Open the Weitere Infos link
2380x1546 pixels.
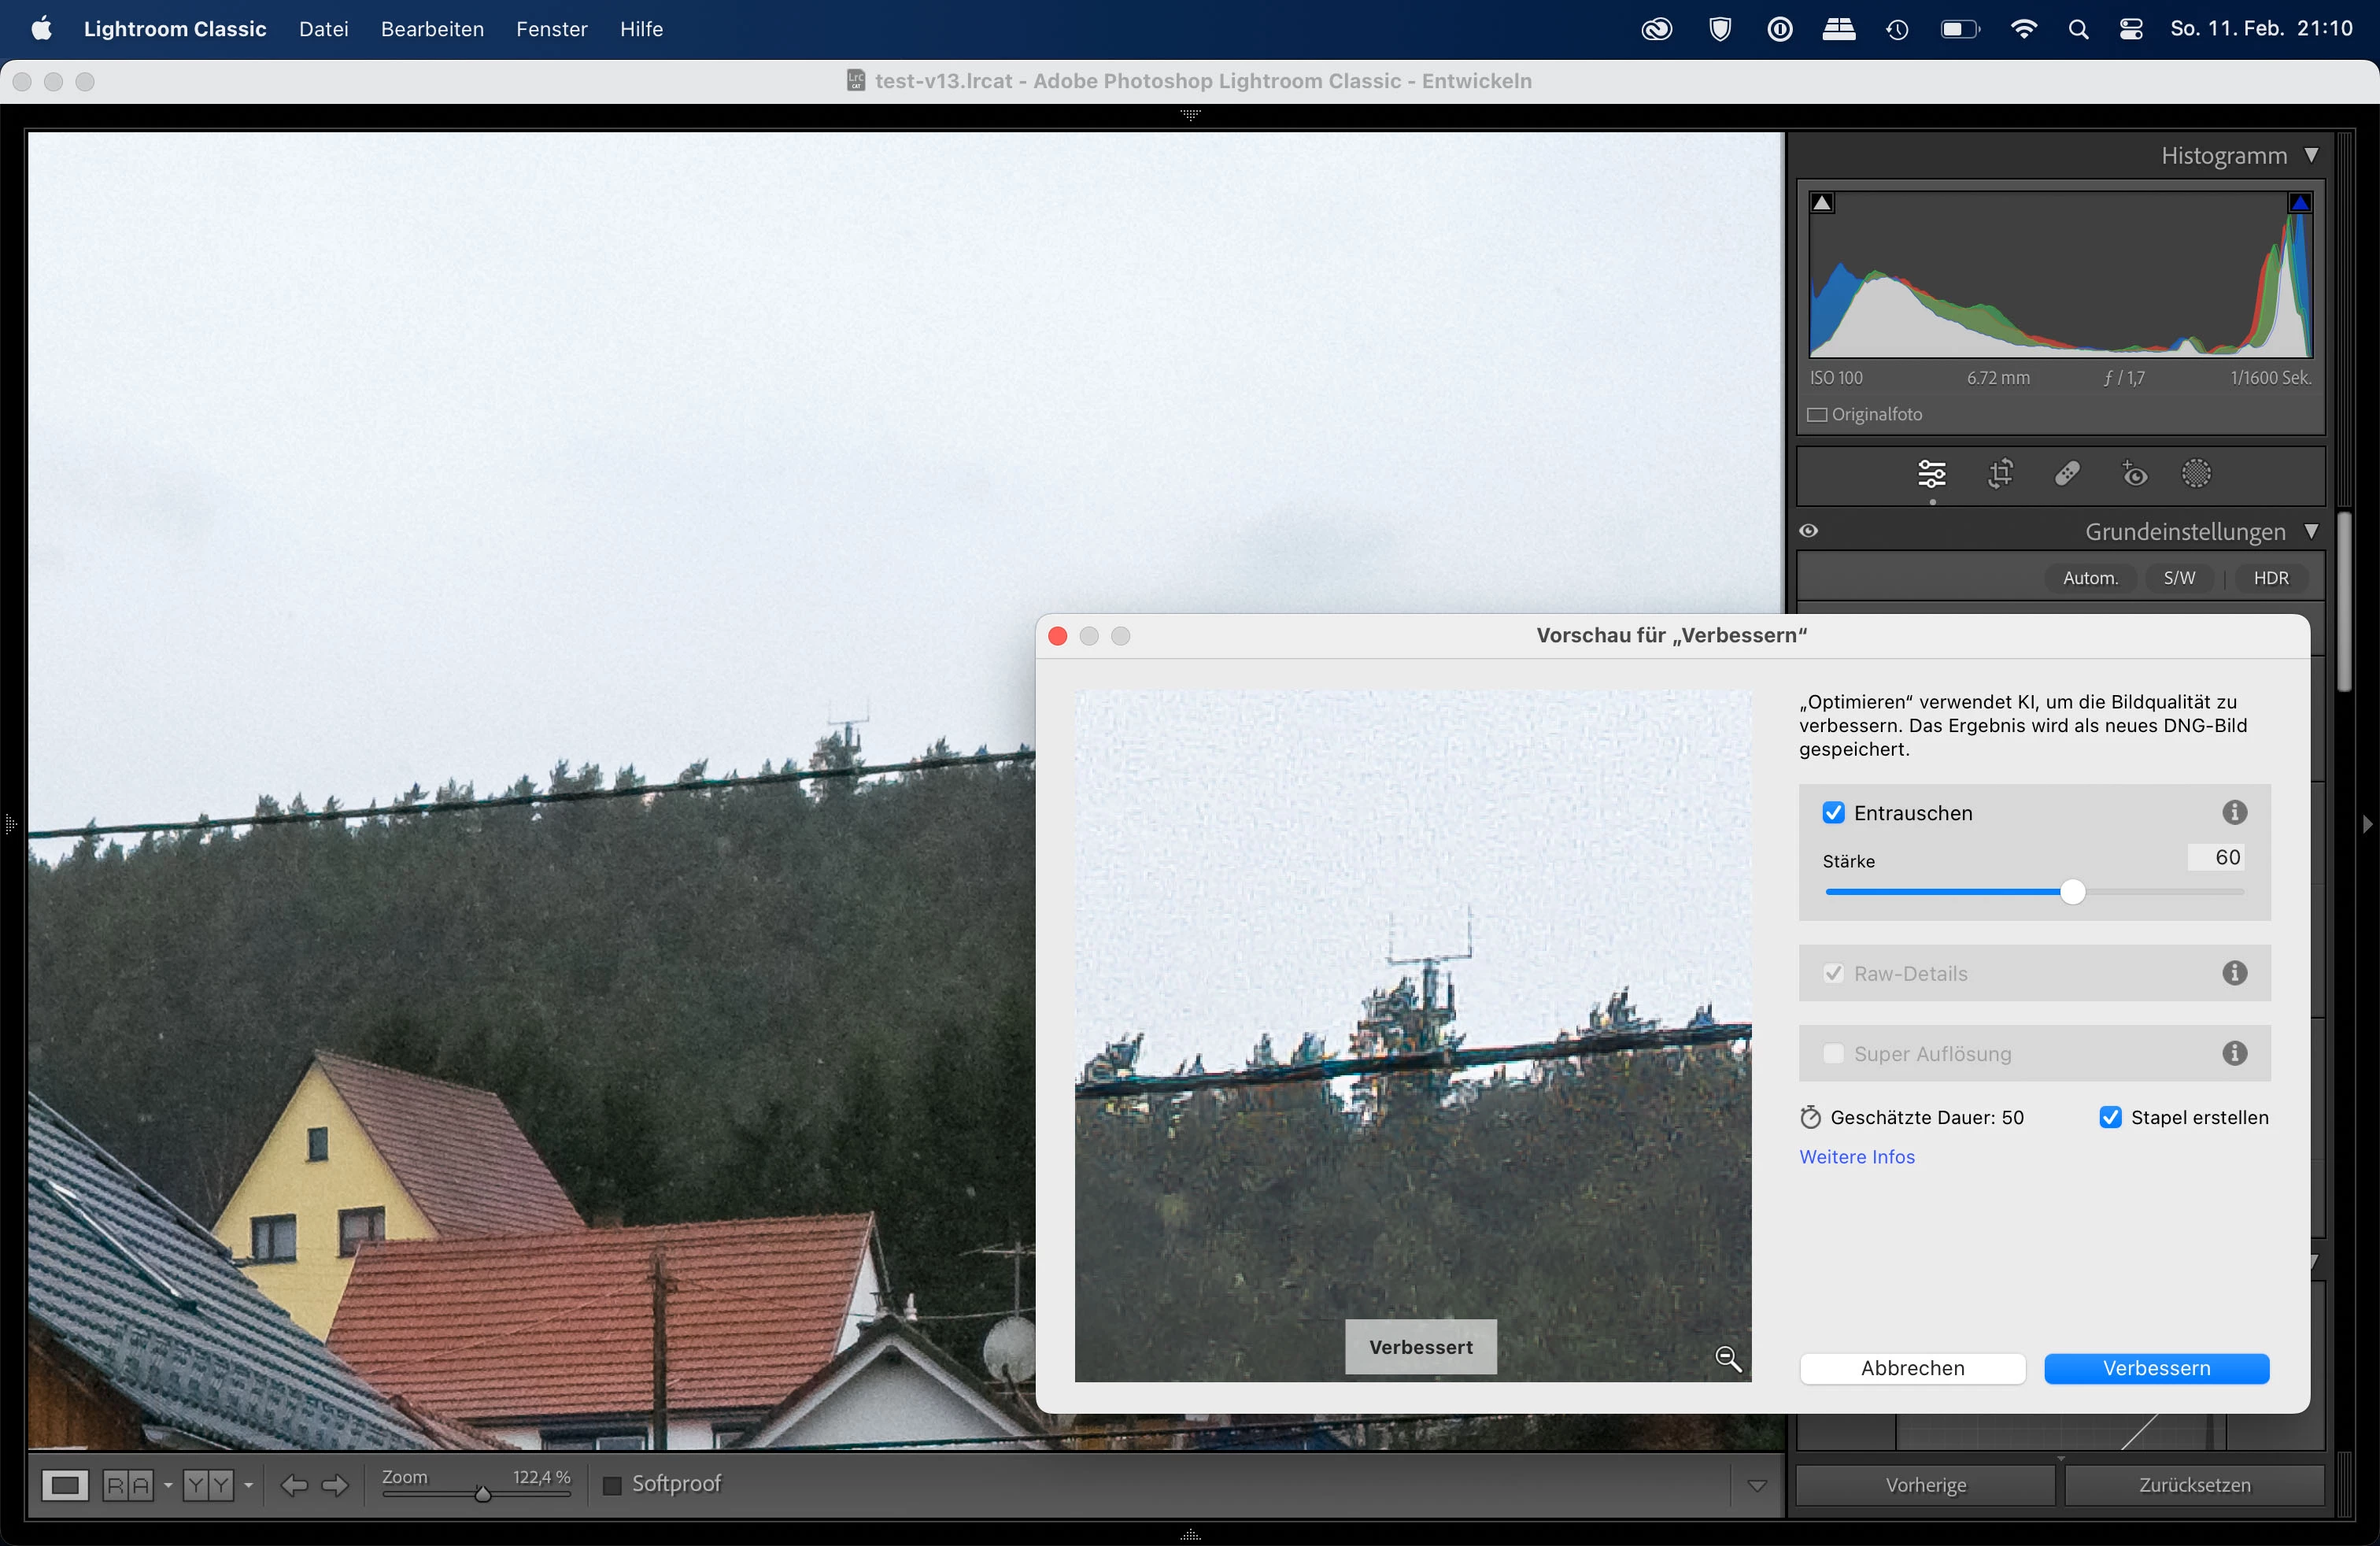(x=1856, y=1157)
